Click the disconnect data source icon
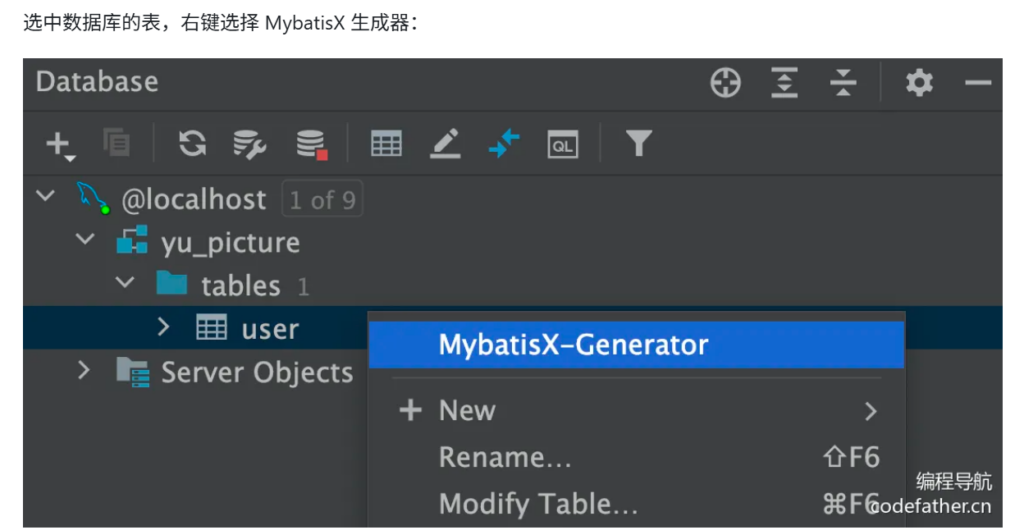Viewport: 1024px width, 530px height. pos(311,144)
